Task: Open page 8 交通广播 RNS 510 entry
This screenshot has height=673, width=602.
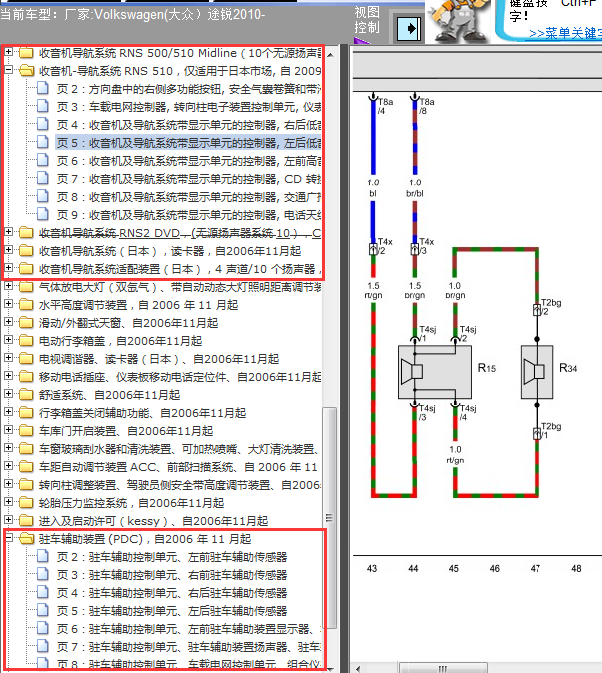Action: 188,197
